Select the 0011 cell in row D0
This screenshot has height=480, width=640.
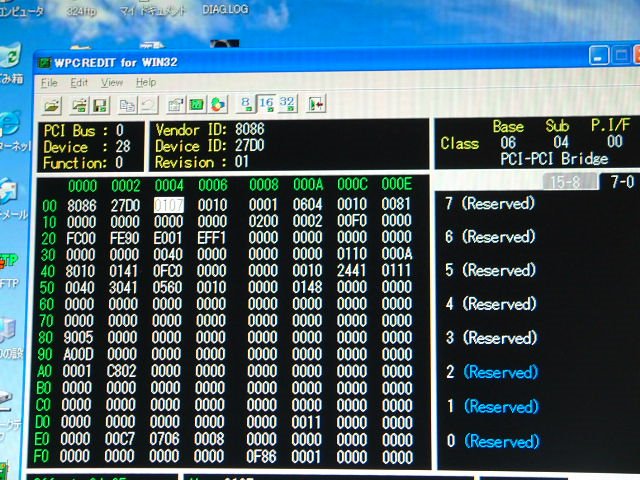point(307,422)
